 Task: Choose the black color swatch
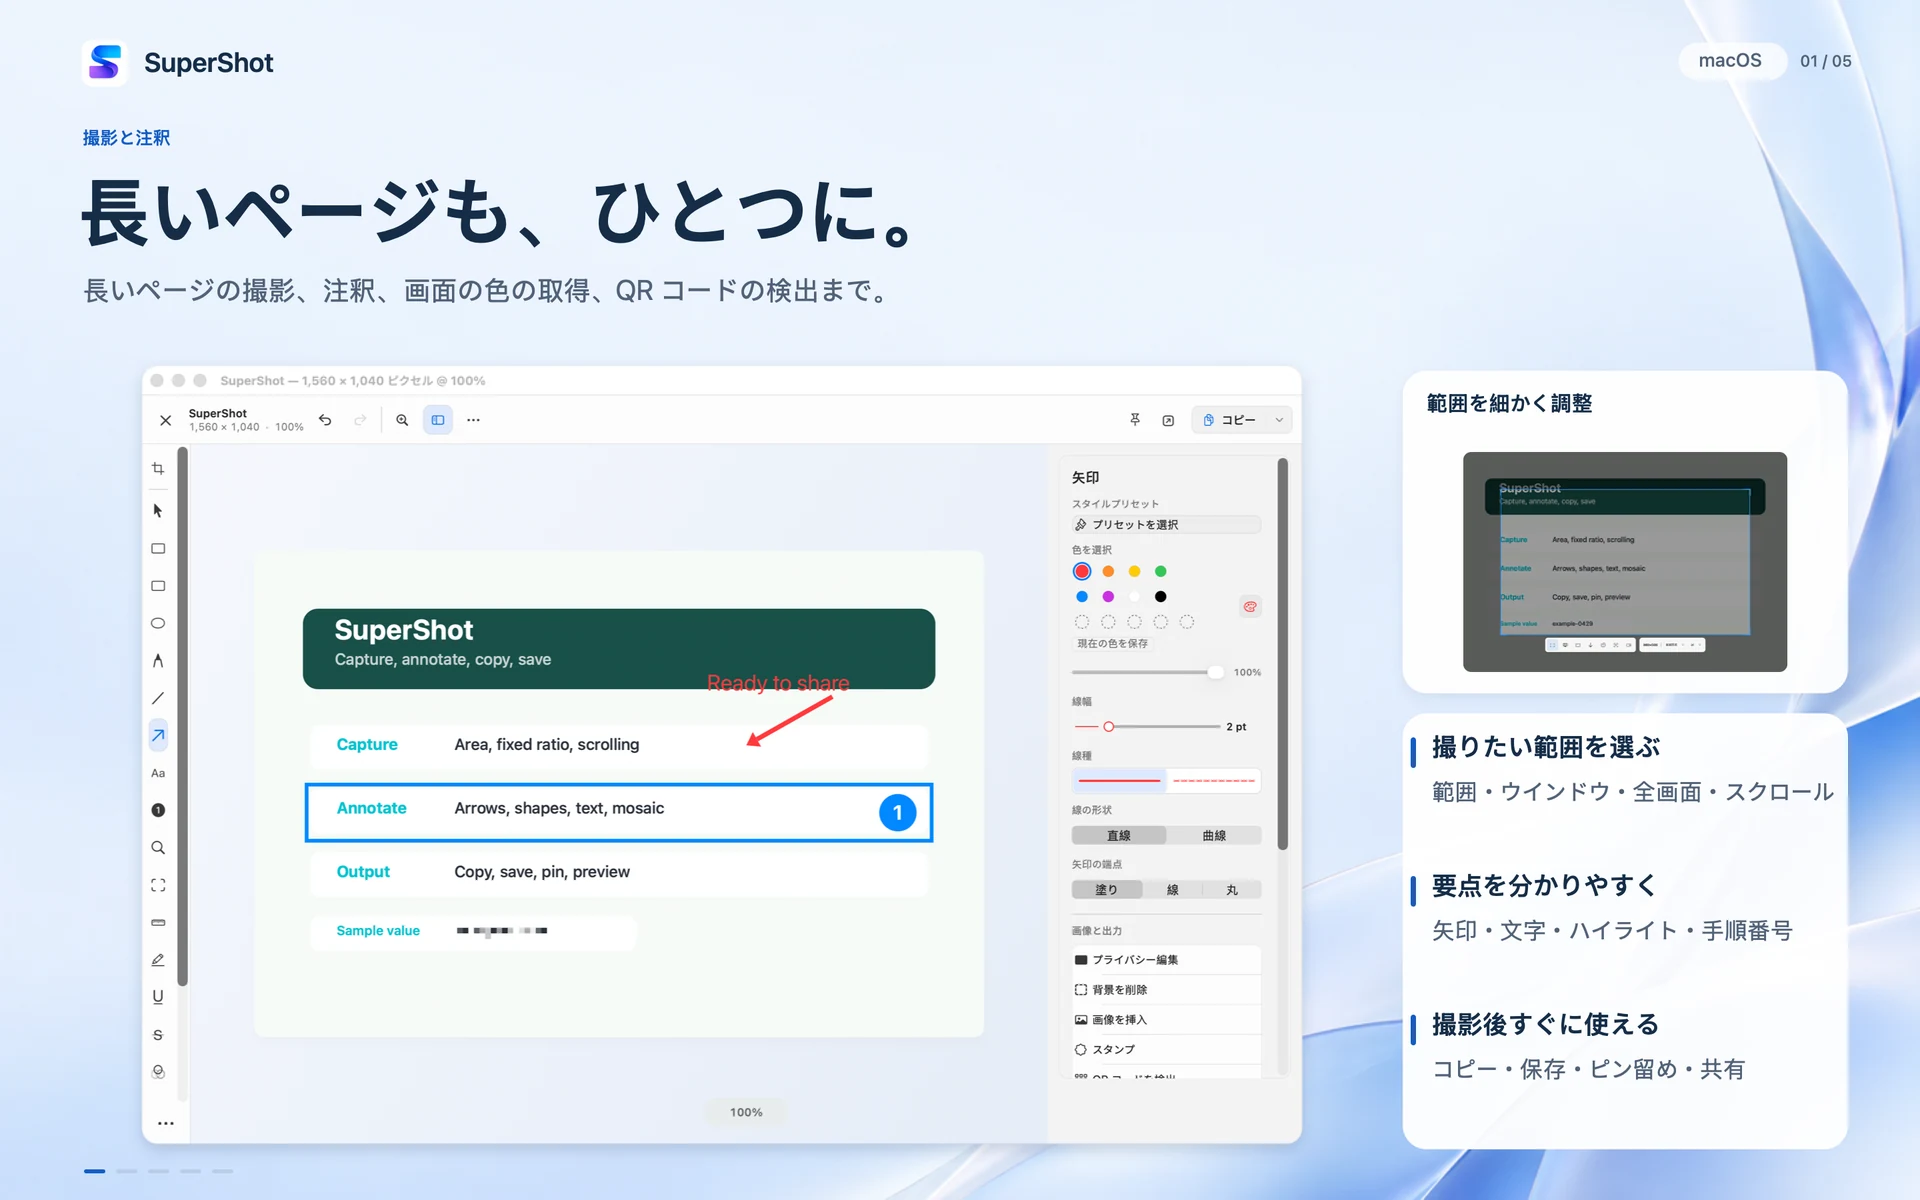click(x=1161, y=596)
